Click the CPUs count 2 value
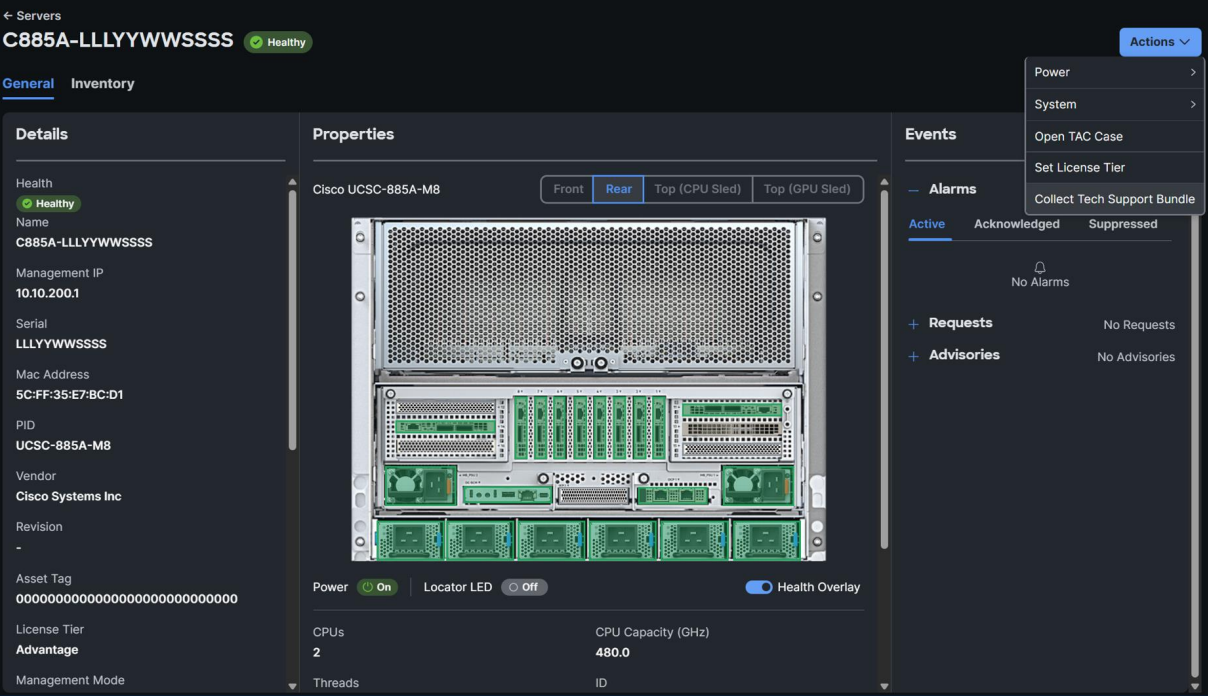 pyautogui.click(x=317, y=652)
